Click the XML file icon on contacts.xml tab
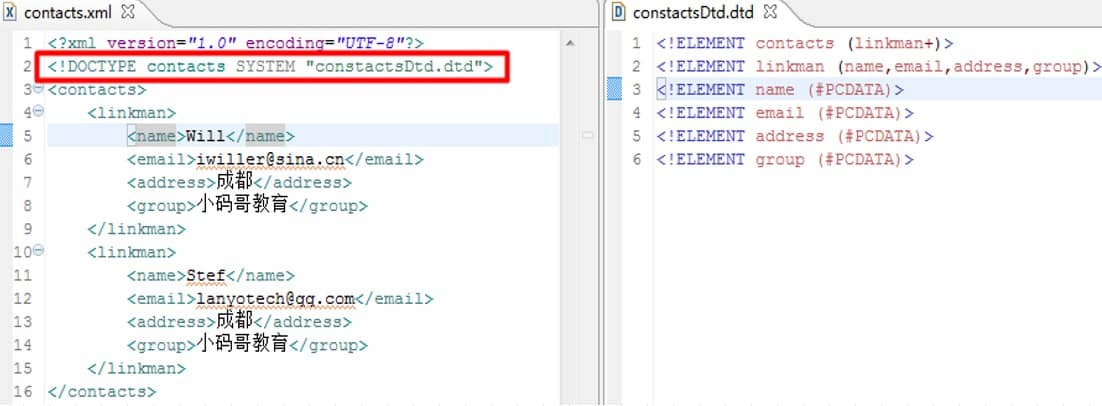 click(11, 13)
